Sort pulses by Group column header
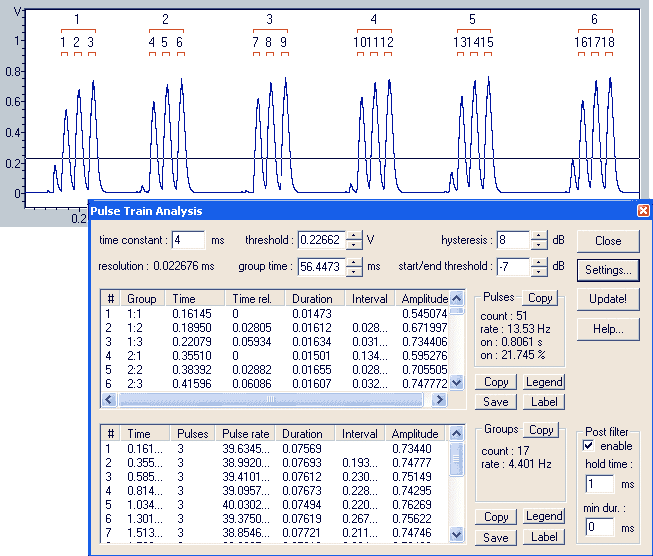The image size is (653, 556). point(142,299)
